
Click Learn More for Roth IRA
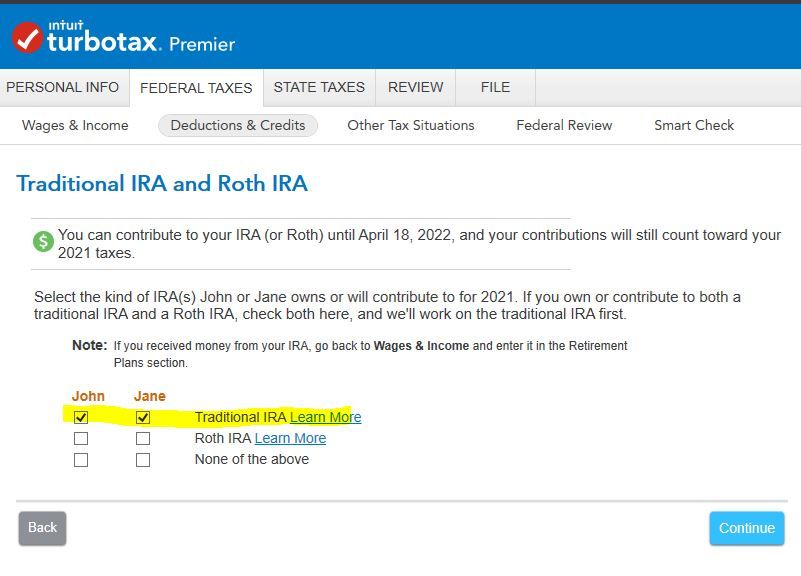[290, 438]
